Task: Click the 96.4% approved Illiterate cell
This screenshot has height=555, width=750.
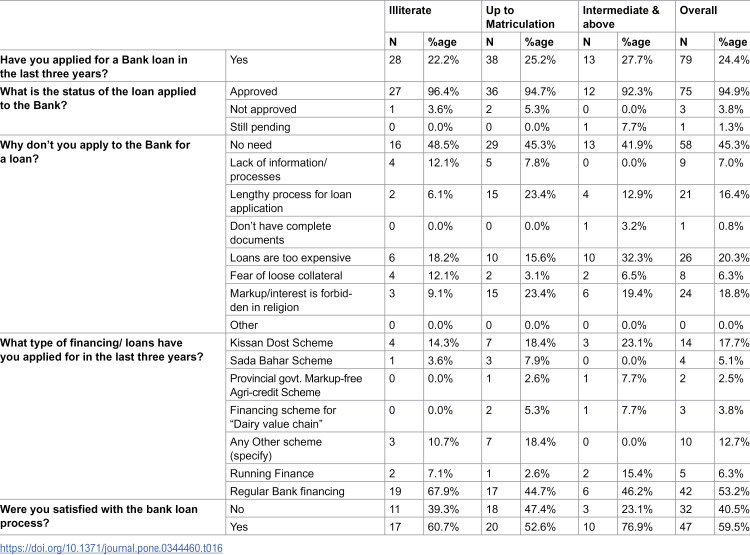Action: (x=443, y=91)
